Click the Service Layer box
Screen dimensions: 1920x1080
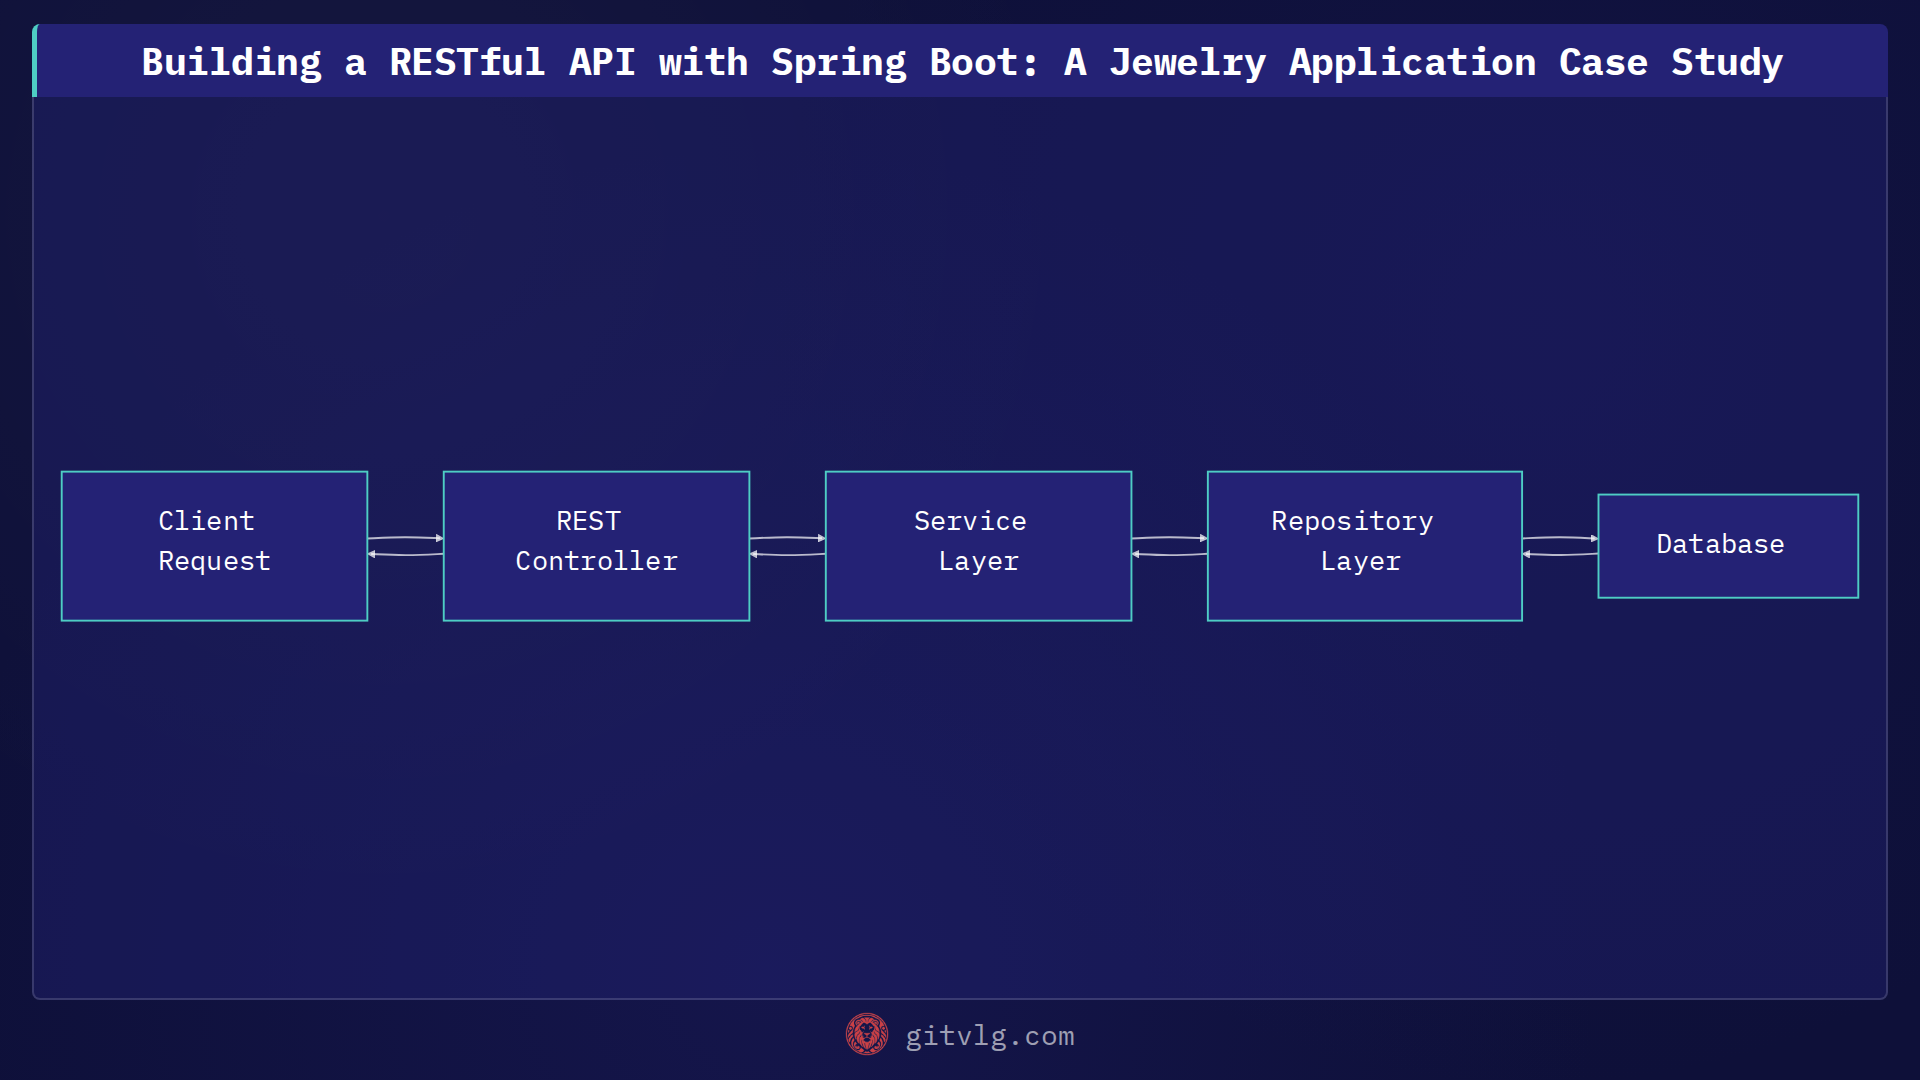pos(978,546)
